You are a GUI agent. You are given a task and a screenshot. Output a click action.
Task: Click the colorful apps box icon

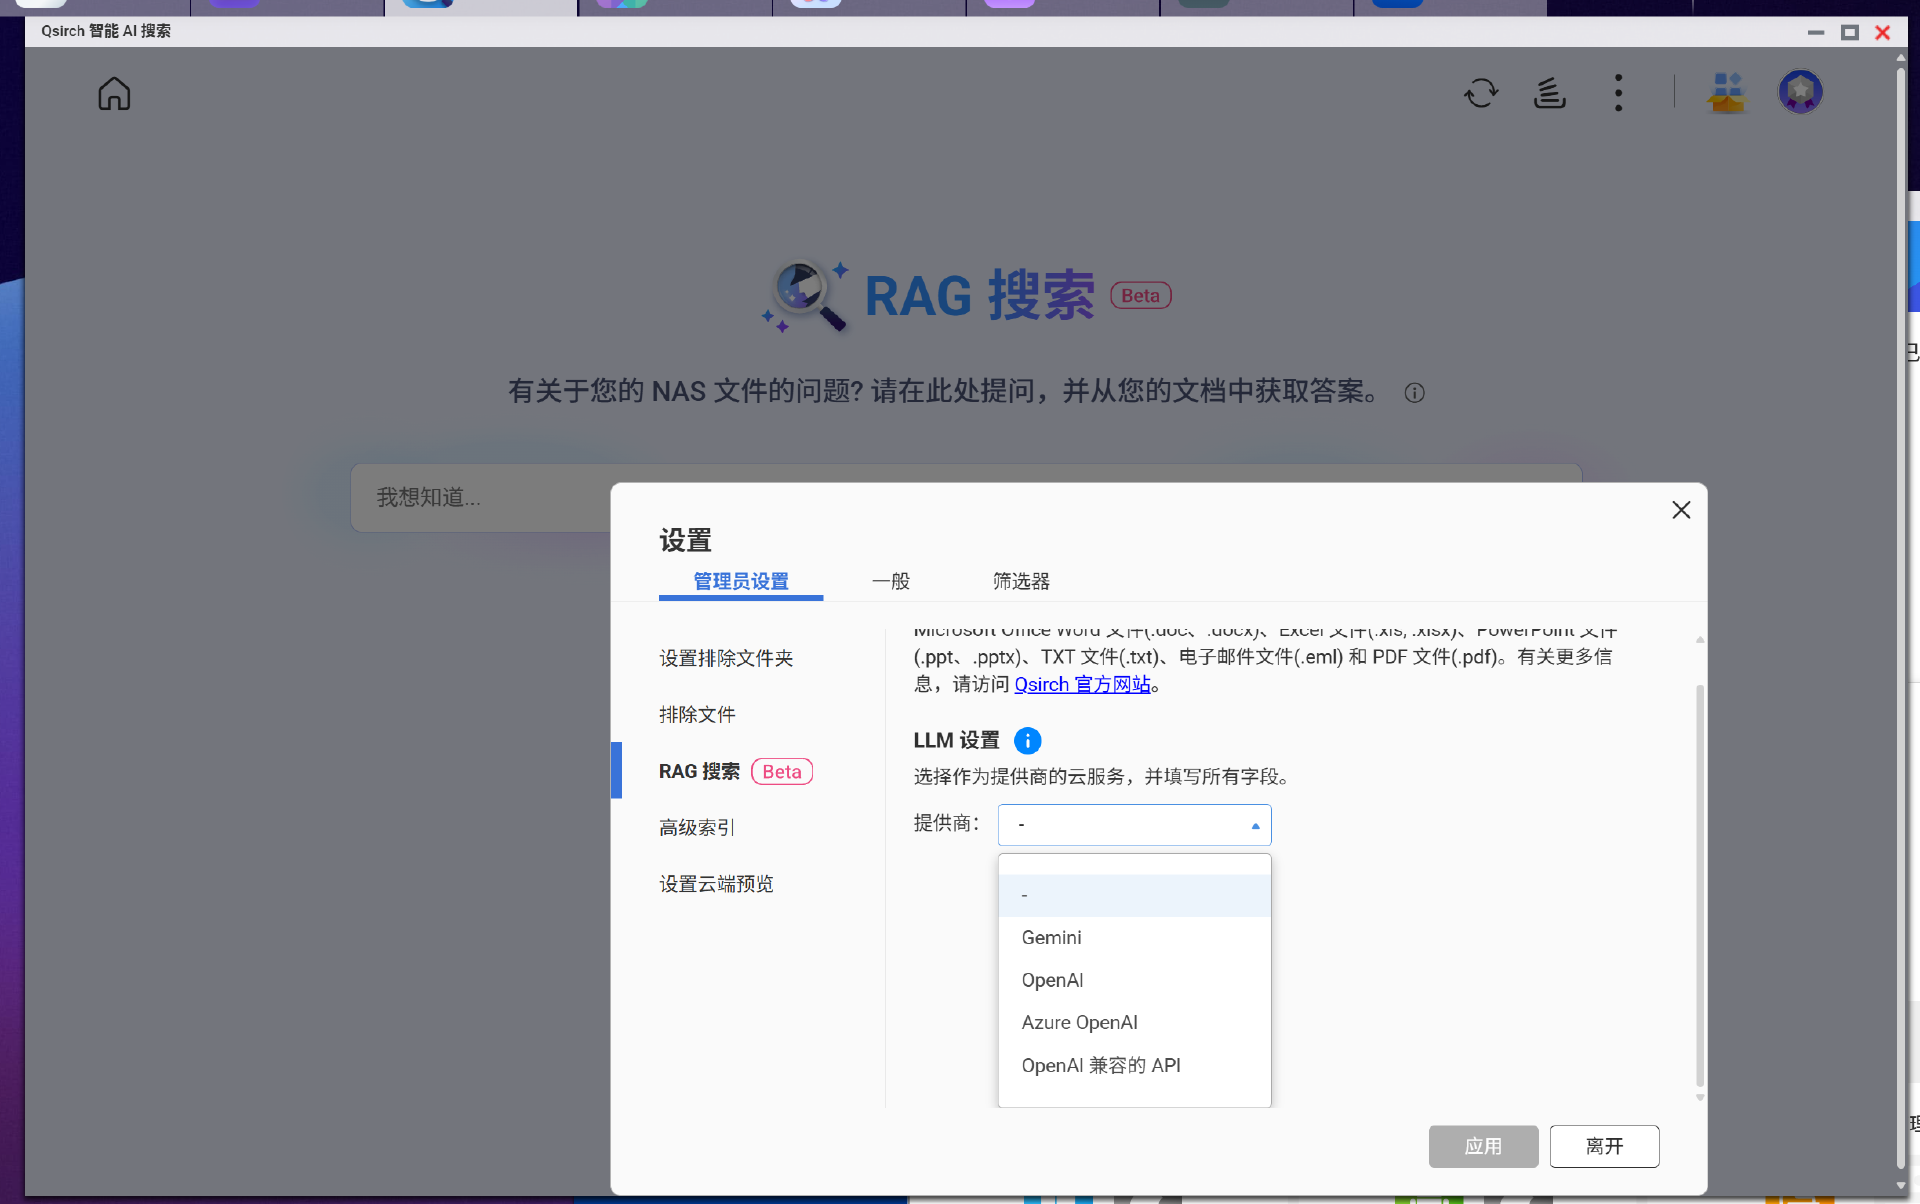click(1727, 93)
